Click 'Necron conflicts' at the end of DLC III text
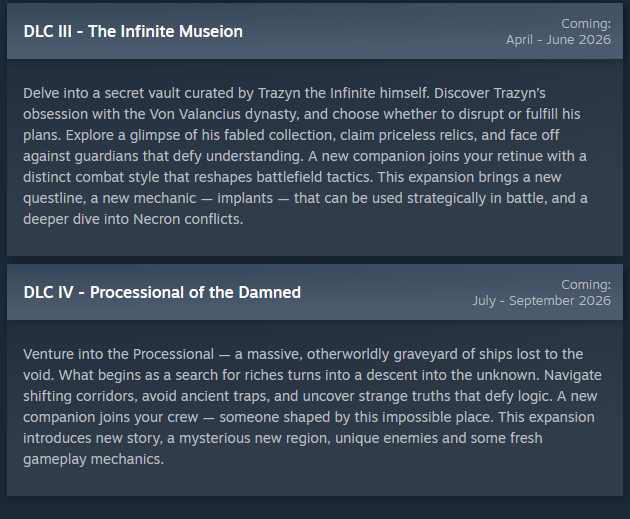Image resolution: width=630 pixels, height=519 pixels. pos(188,219)
